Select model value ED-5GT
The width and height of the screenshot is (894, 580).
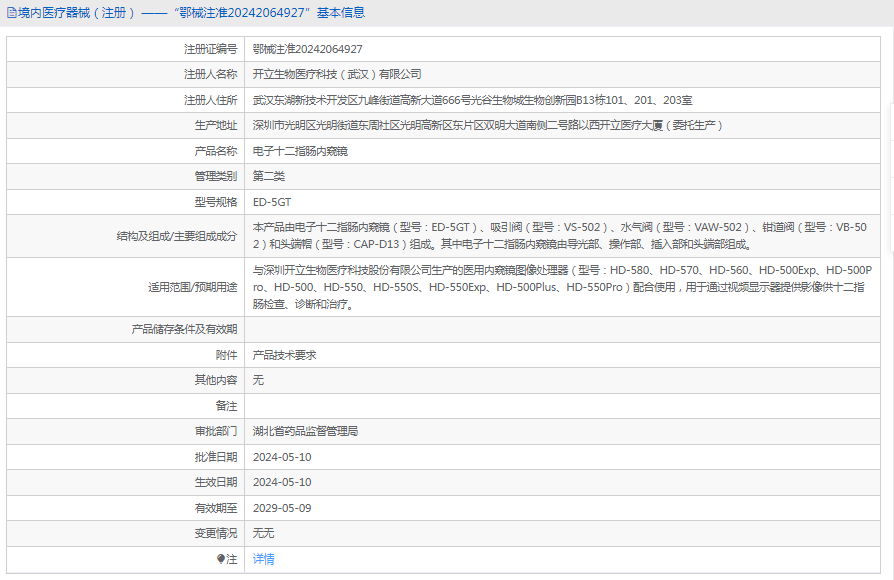(272, 202)
